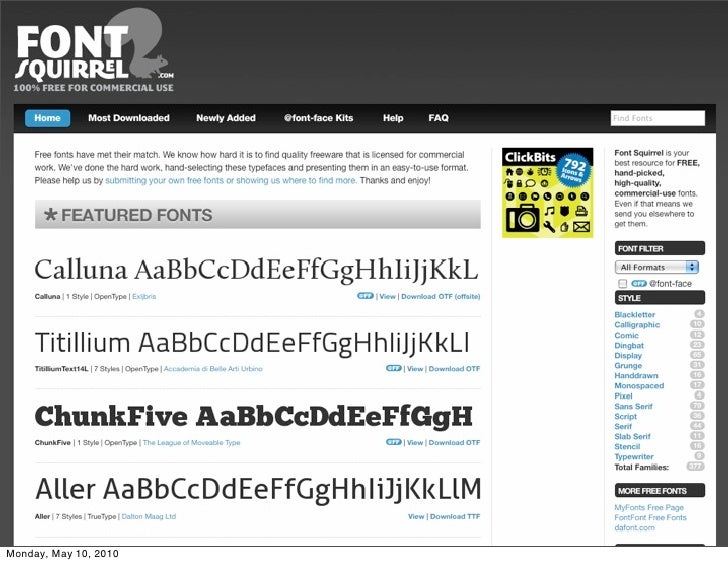Open the All Formats dropdown
728x564 pixels.
pyautogui.click(x=656, y=267)
